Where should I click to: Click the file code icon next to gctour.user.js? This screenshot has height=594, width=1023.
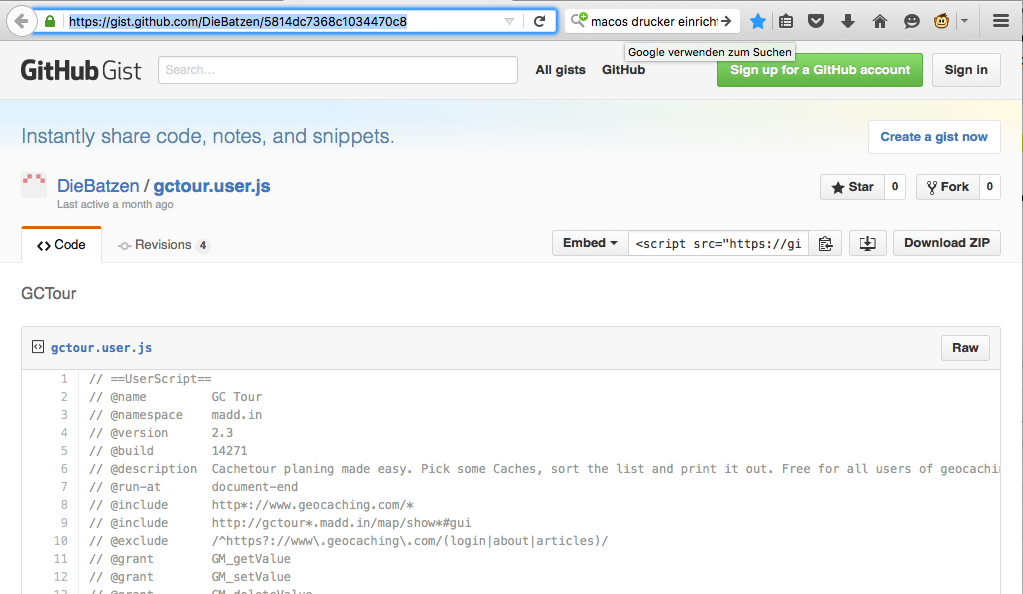point(38,347)
